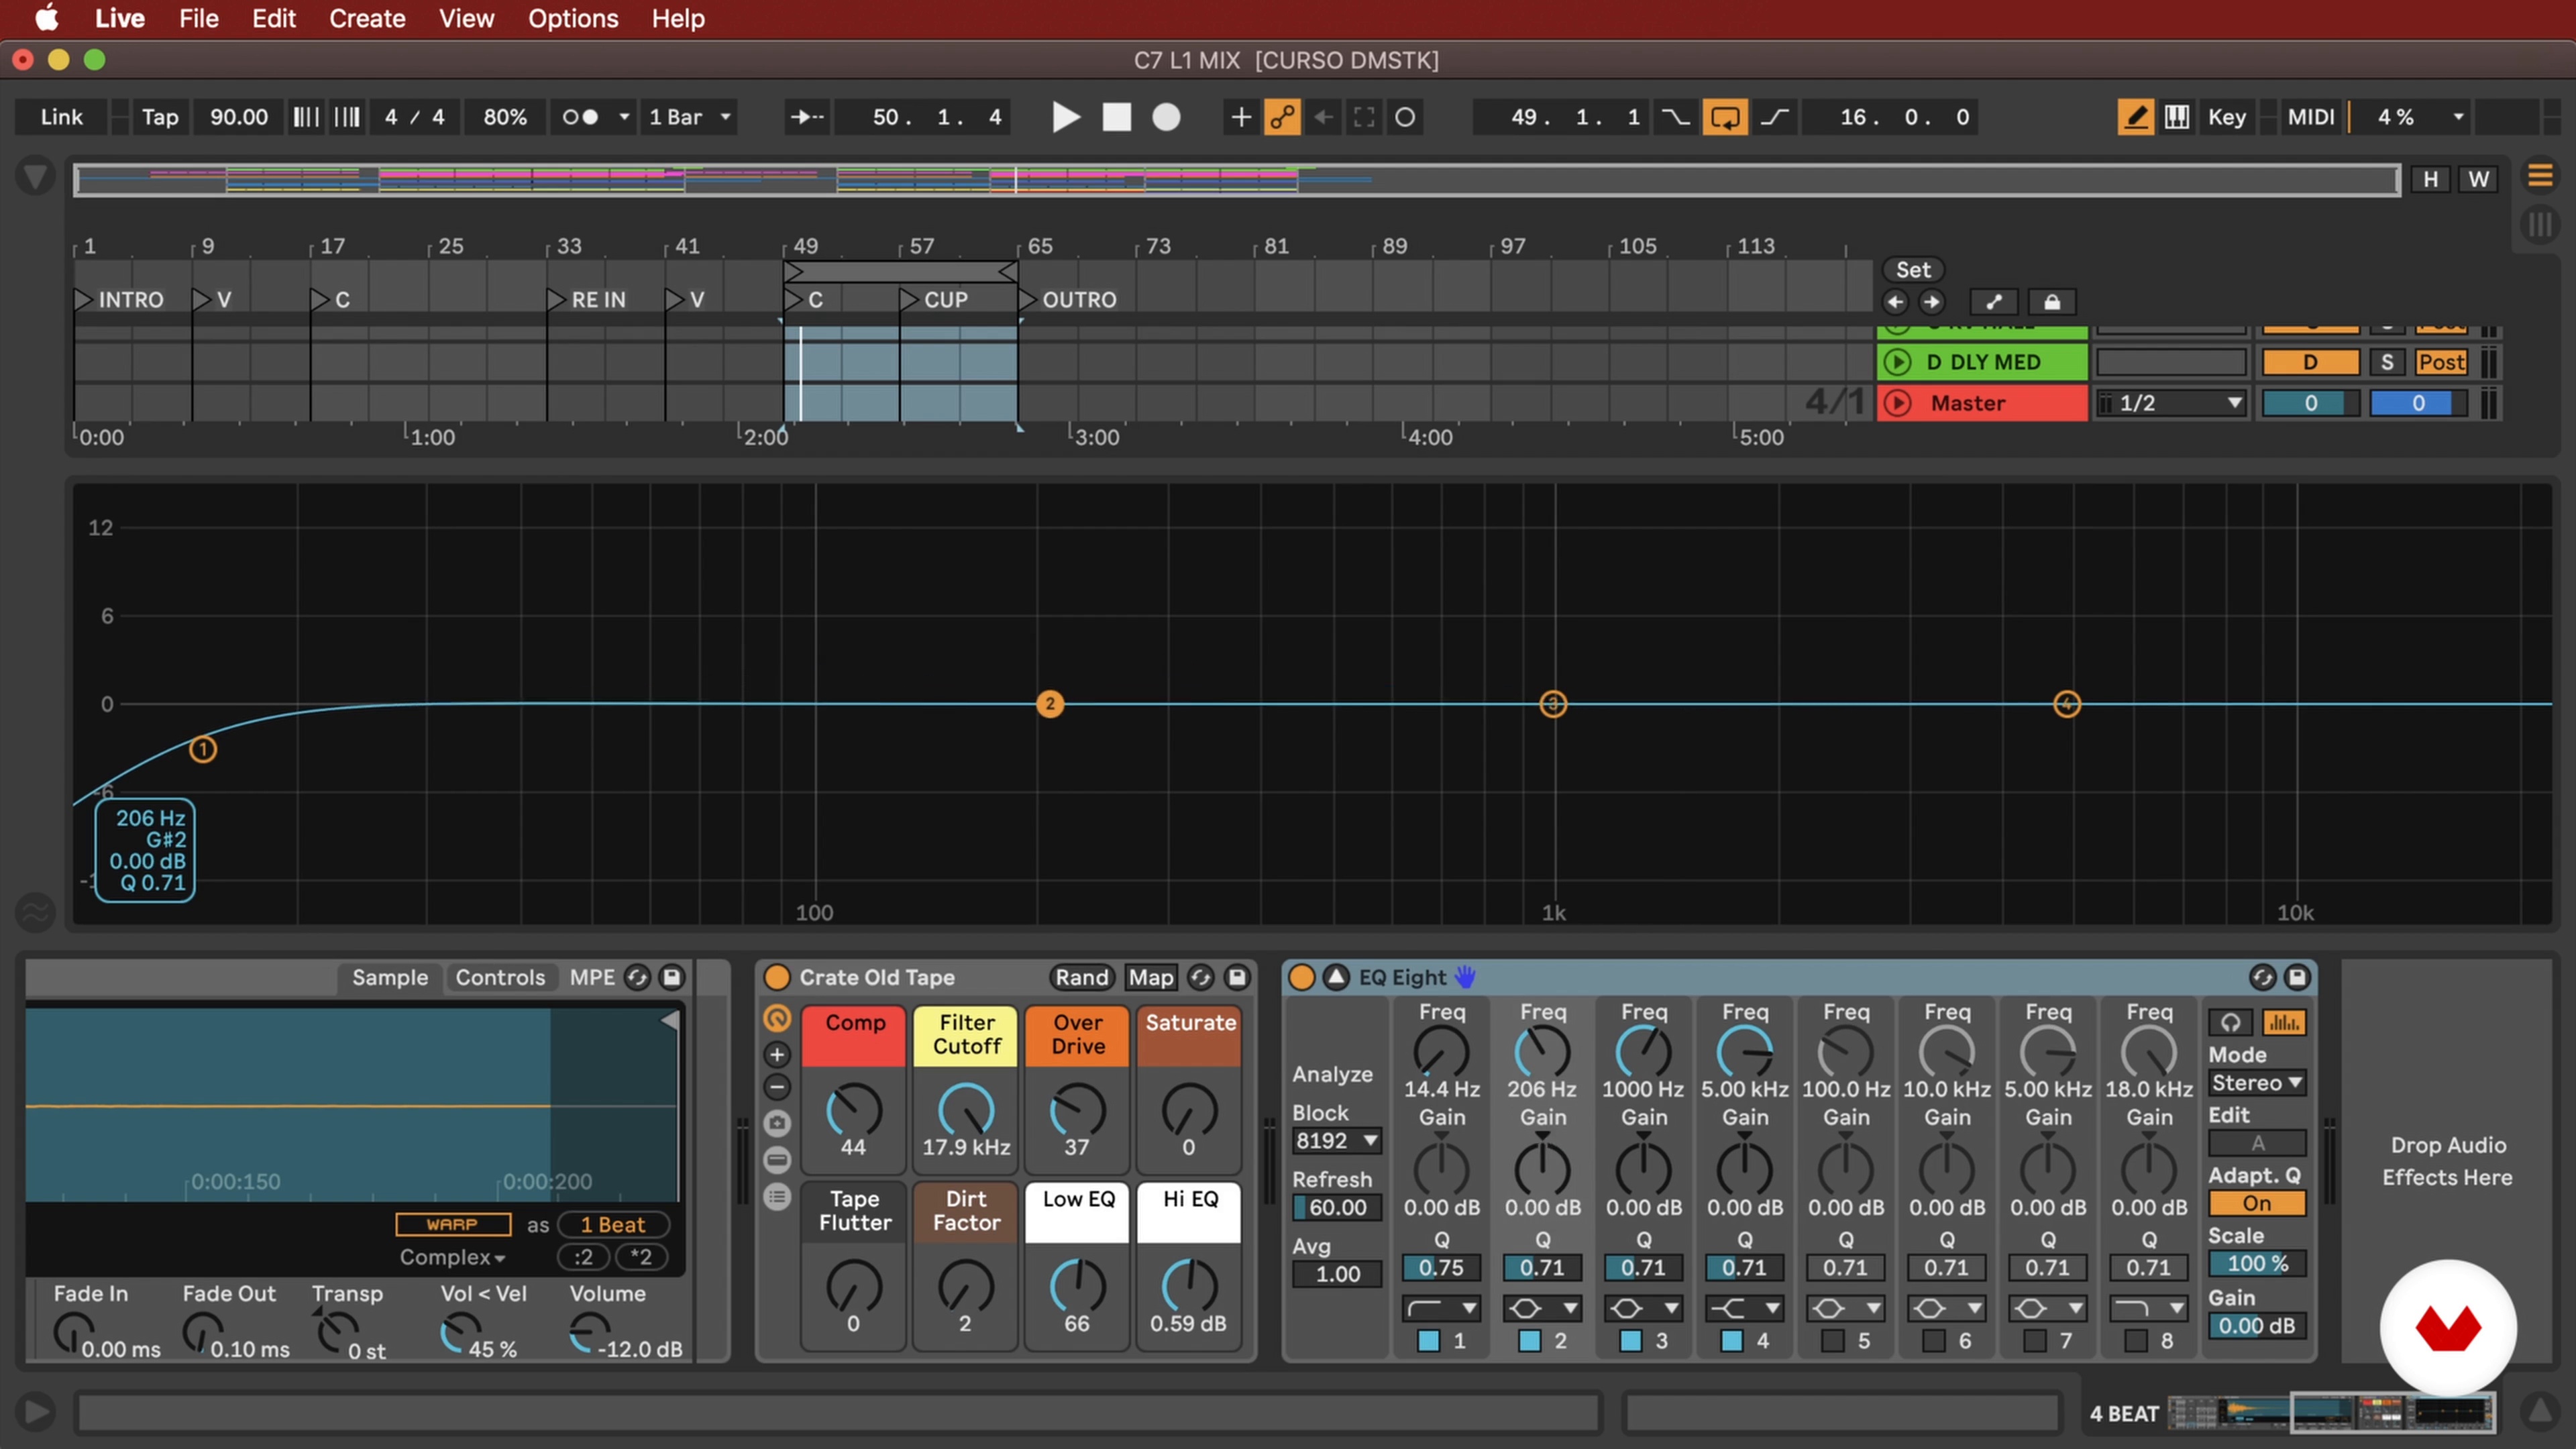Click Map on Crate Old Tape

pos(1150,977)
